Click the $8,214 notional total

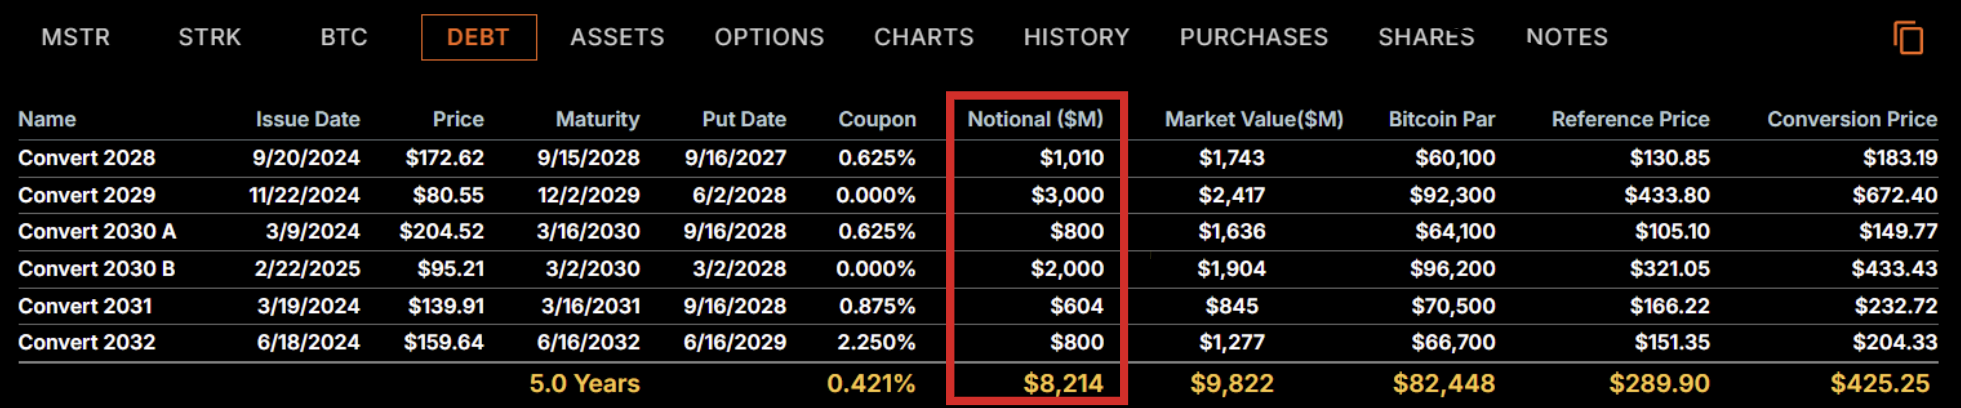1063,383
